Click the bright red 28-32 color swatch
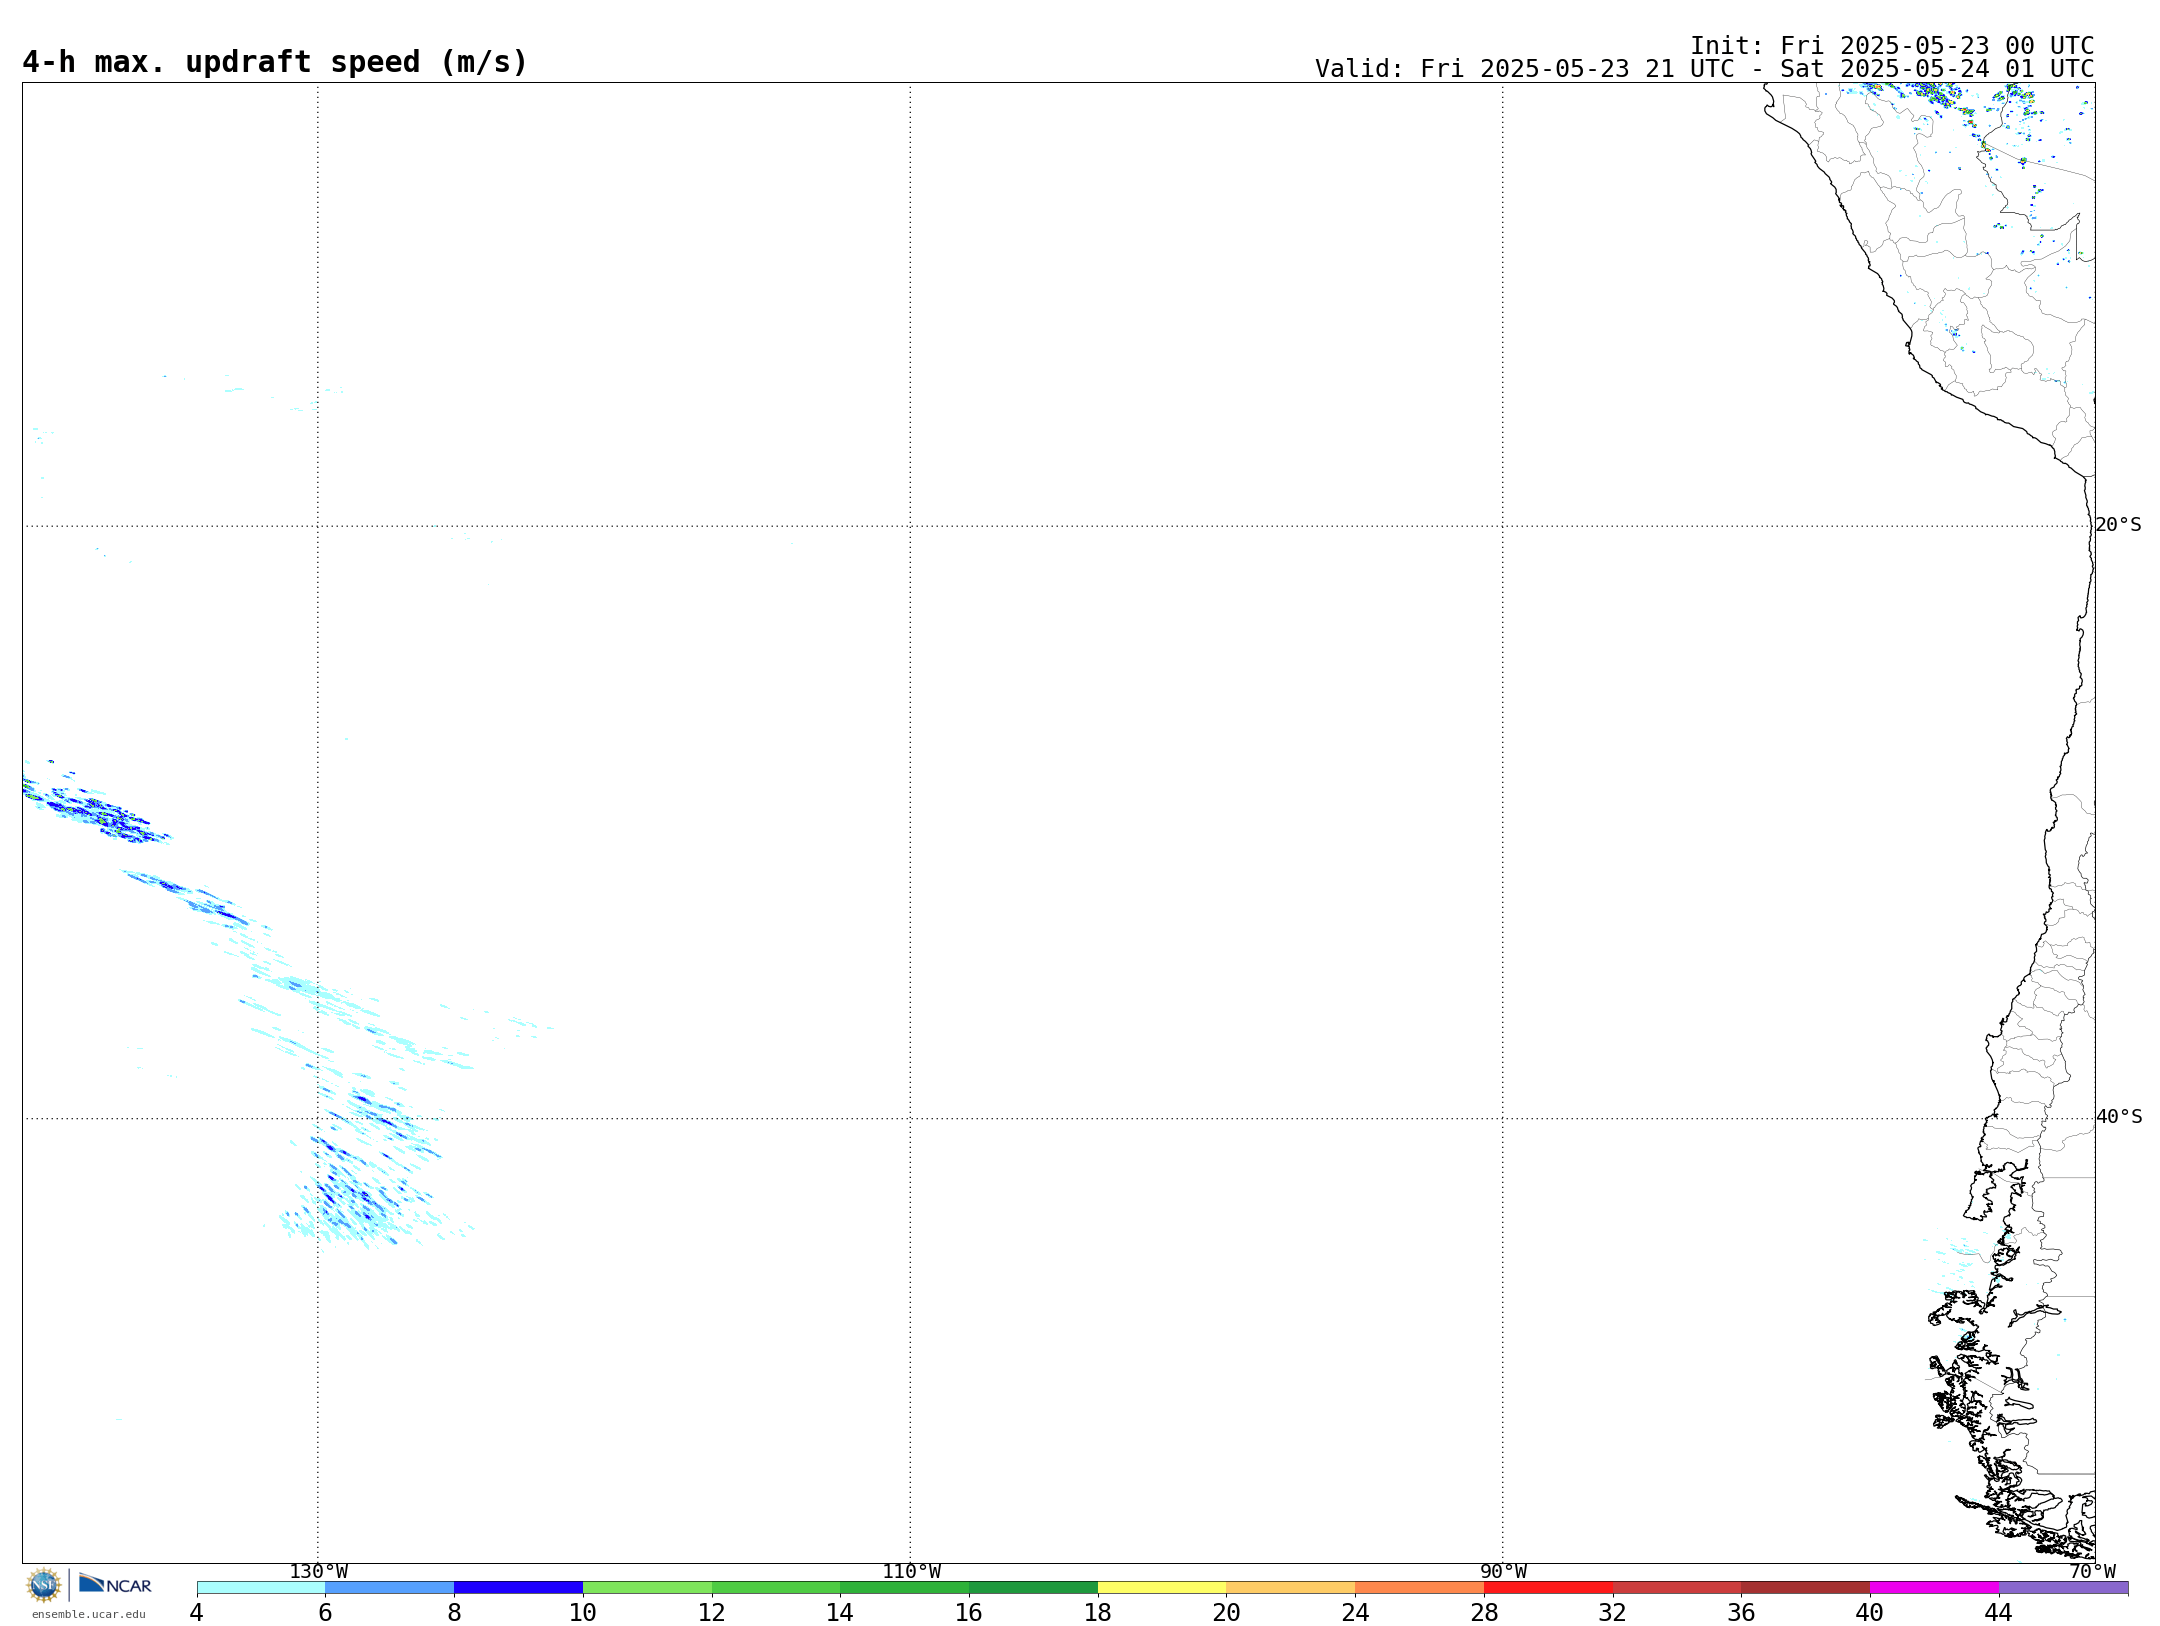This screenshot has height=1626, width=2160. tap(1548, 1588)
